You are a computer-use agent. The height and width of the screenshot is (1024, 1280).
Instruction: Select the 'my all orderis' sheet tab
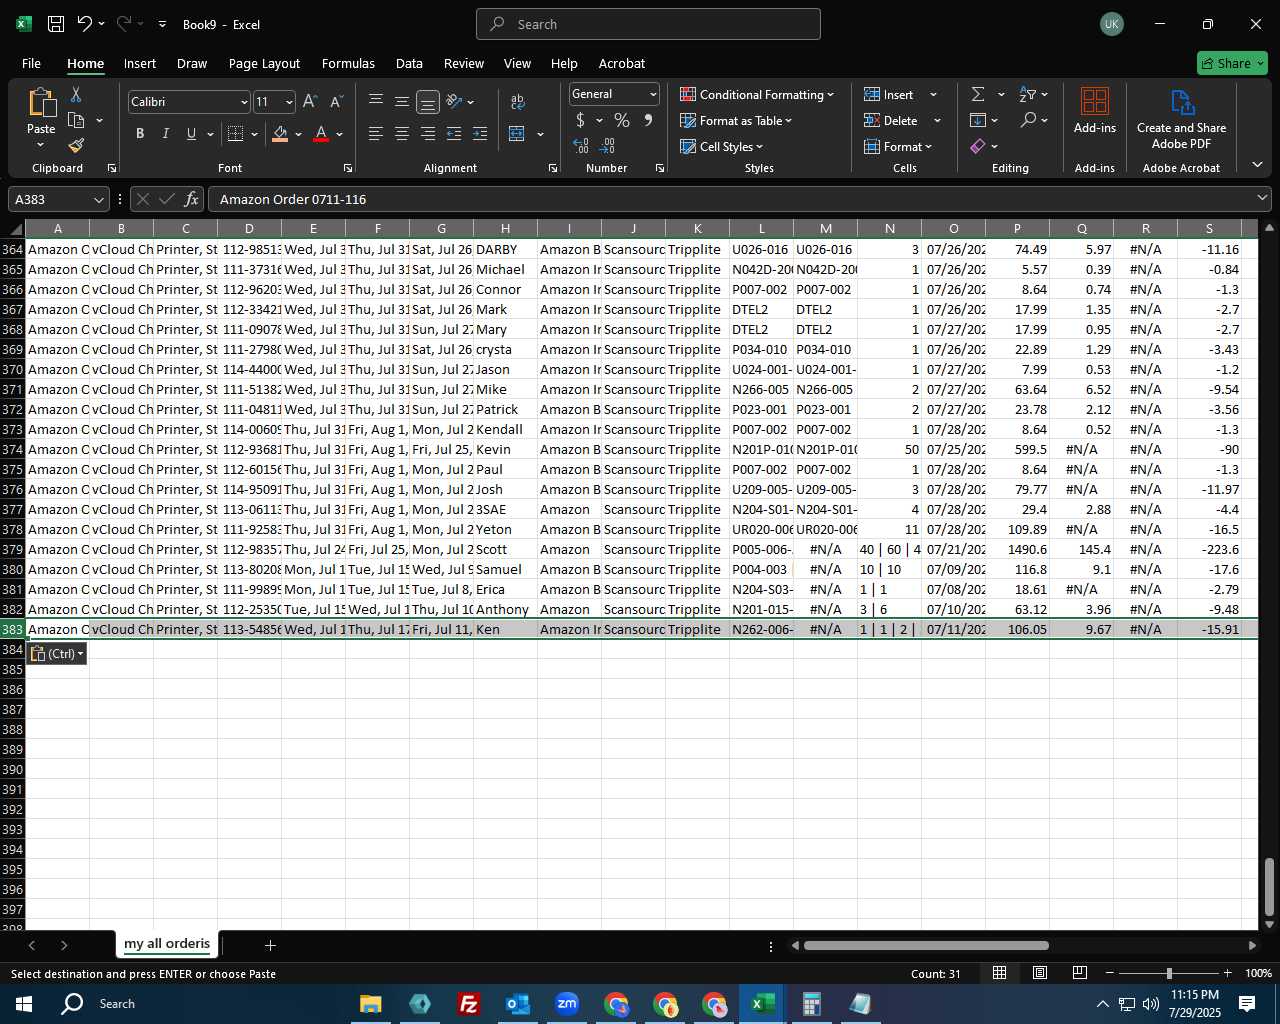[167, 943]
